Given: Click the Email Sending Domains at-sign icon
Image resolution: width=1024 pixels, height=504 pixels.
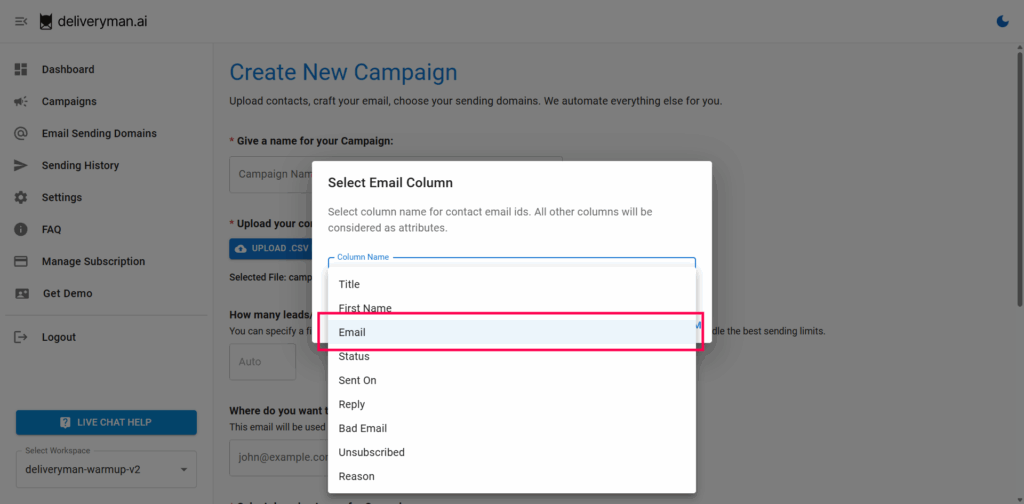Looking at the screenshot, I should (21, 133).
